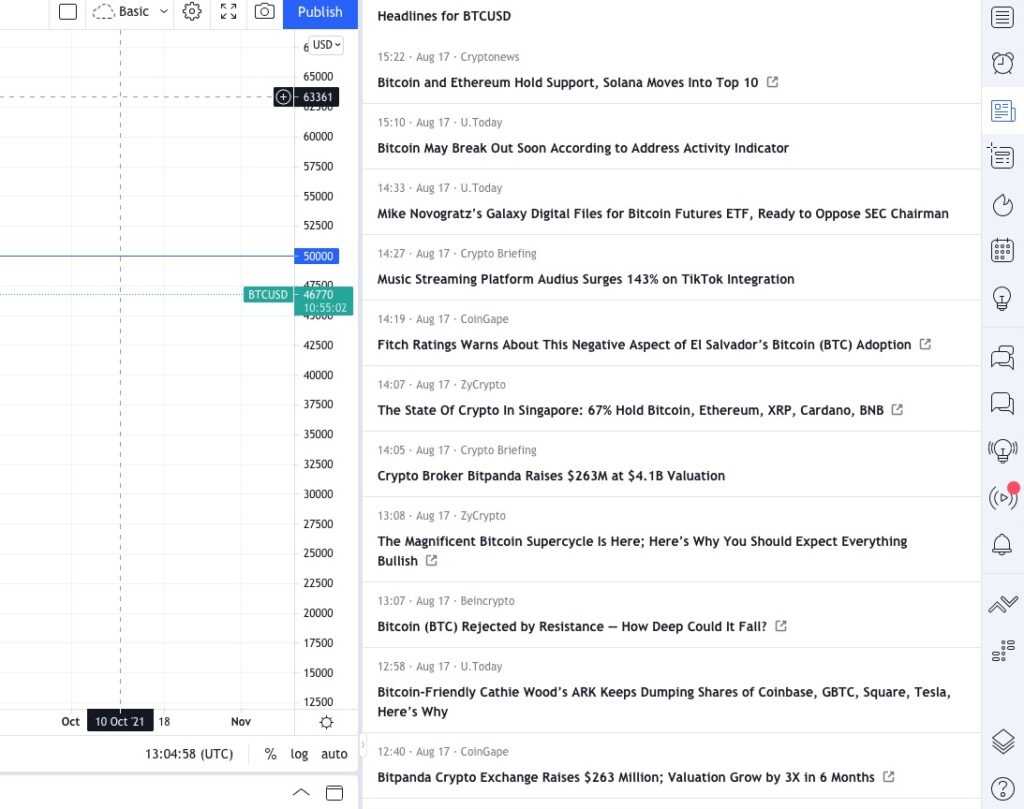Take a chart snapshot with camera icon
1024x809 pixels.
(x=264, y=12)
